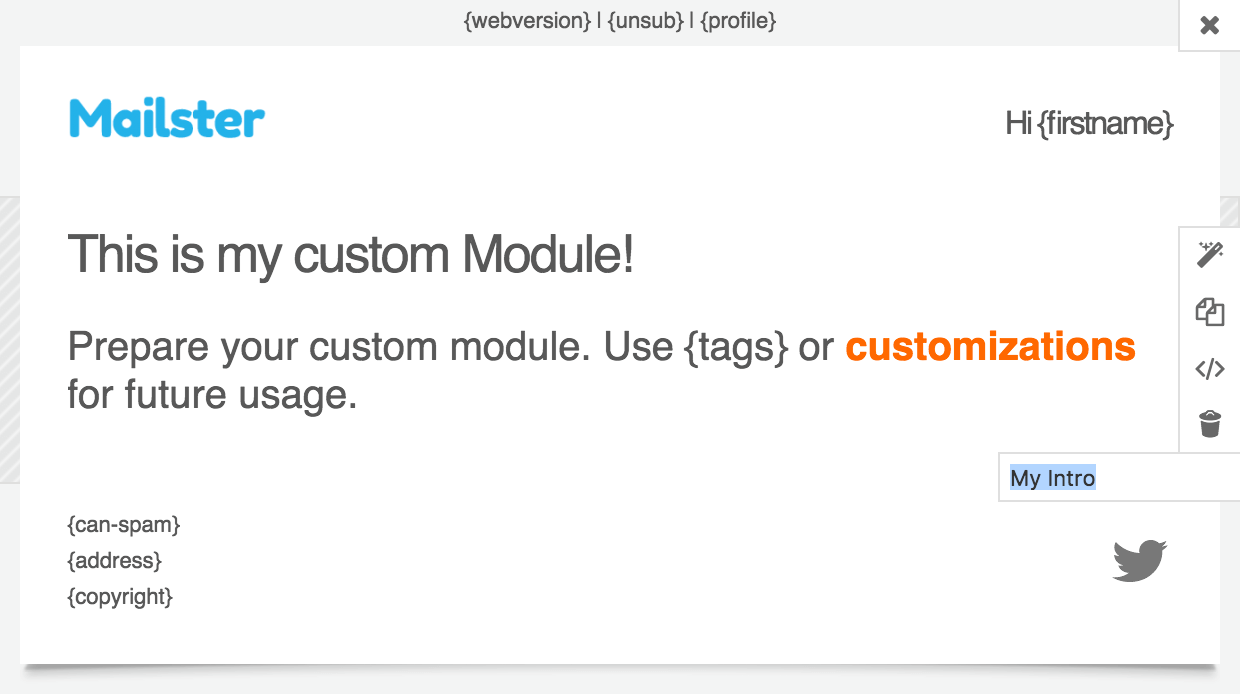Duplicate the module with the copy icon
1240x694 pixels.
pyautogui.click(x=1210, y=312)
